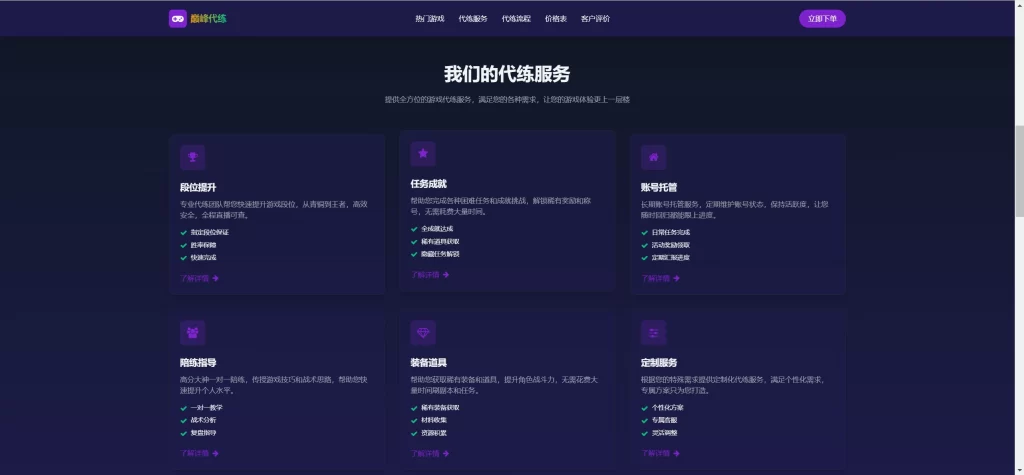This screenshot has width=1024, height=475.
Task: Go to 代练服务 in the navigation
Action: [x=473, y=19]
